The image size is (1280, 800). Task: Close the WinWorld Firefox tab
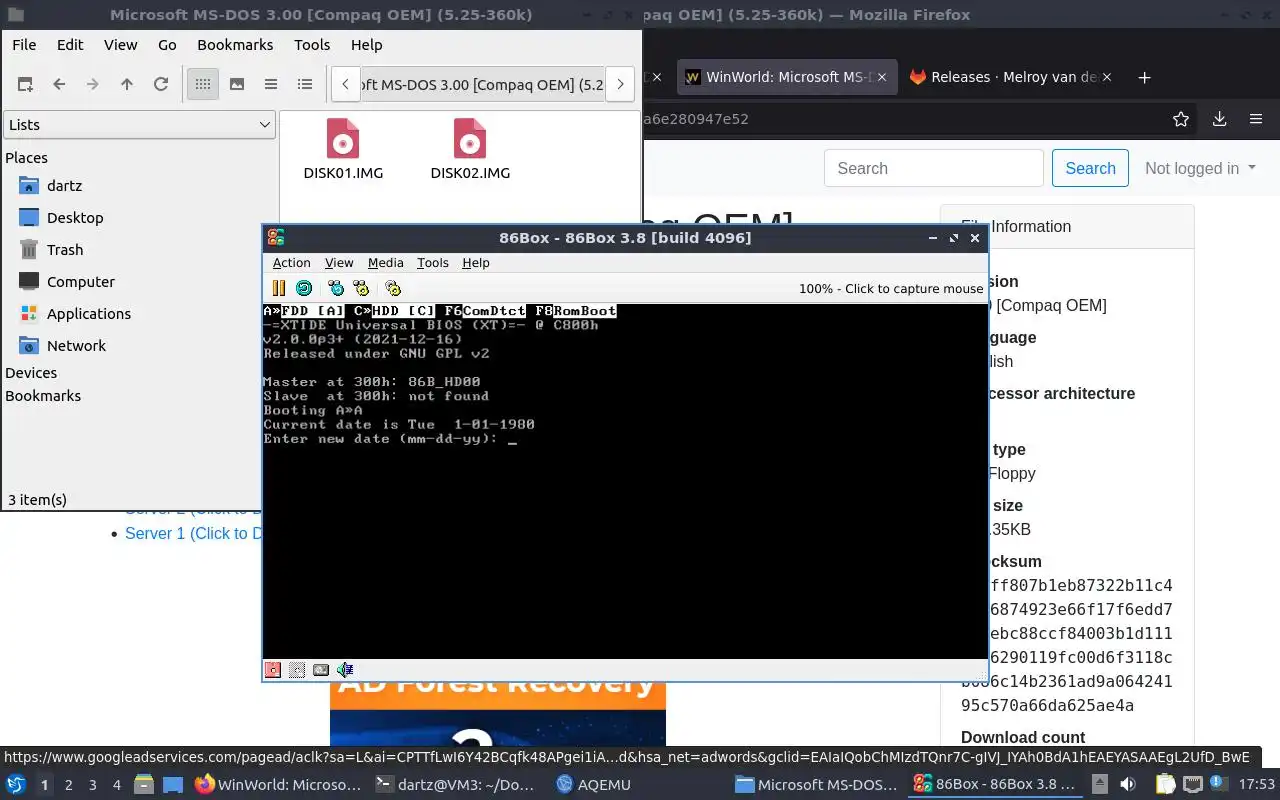click(882, 77)
